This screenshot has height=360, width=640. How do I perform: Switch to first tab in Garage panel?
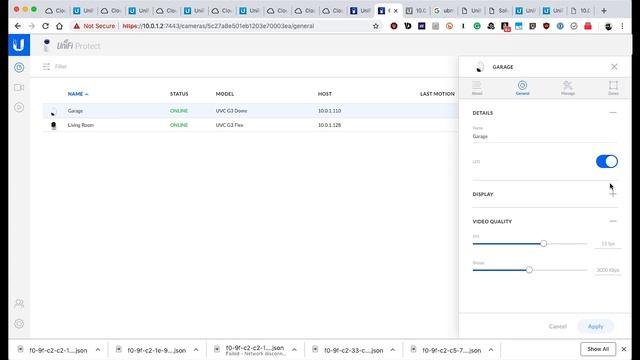477,87
